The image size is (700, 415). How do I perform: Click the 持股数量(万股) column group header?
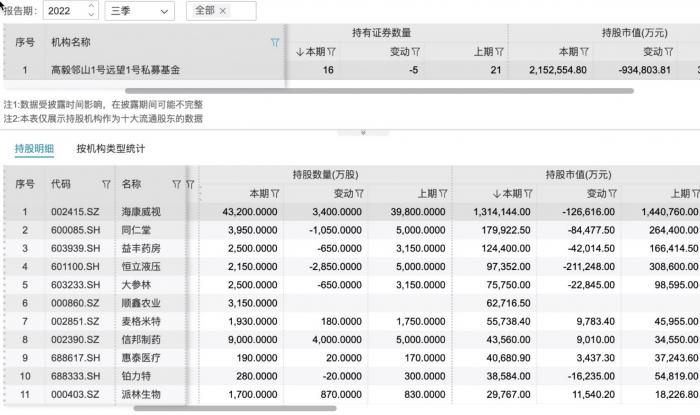325,174
